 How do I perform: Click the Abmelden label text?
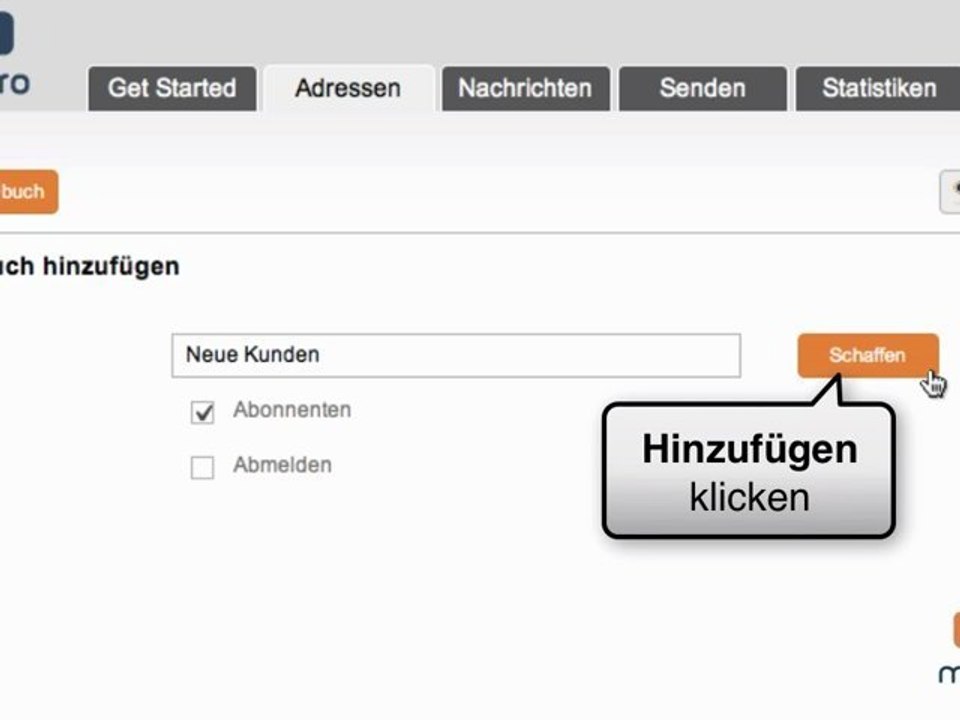click(282, 465)
